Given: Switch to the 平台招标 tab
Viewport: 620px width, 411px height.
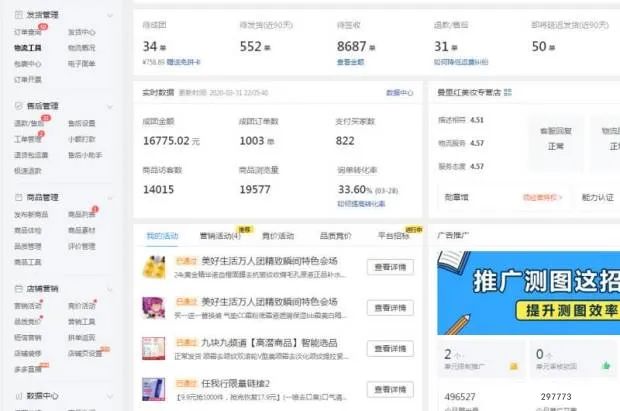Looking at the screenshot, I should point(394,236).
